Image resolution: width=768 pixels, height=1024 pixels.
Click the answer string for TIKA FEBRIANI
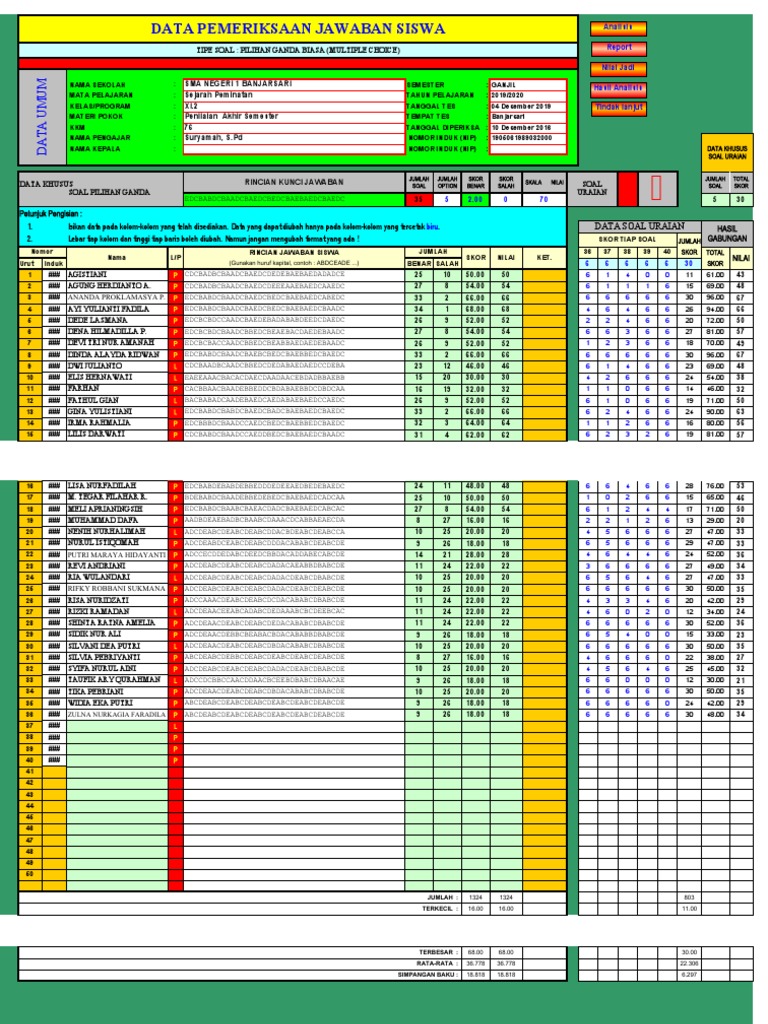(264, 692)
